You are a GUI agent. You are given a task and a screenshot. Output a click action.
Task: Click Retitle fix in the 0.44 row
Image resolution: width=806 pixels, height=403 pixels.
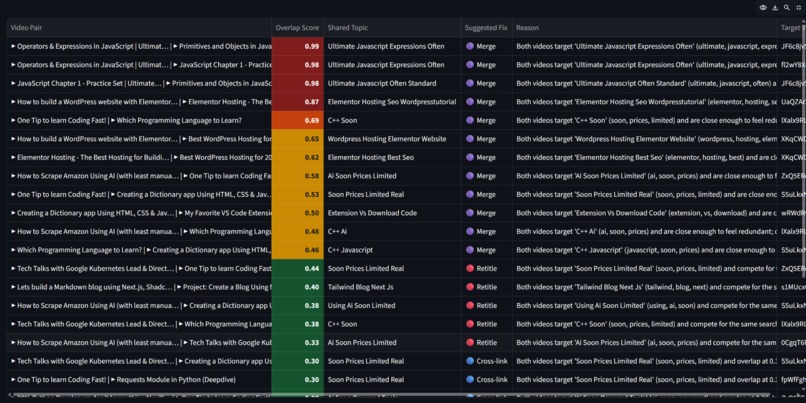(486, 268)
